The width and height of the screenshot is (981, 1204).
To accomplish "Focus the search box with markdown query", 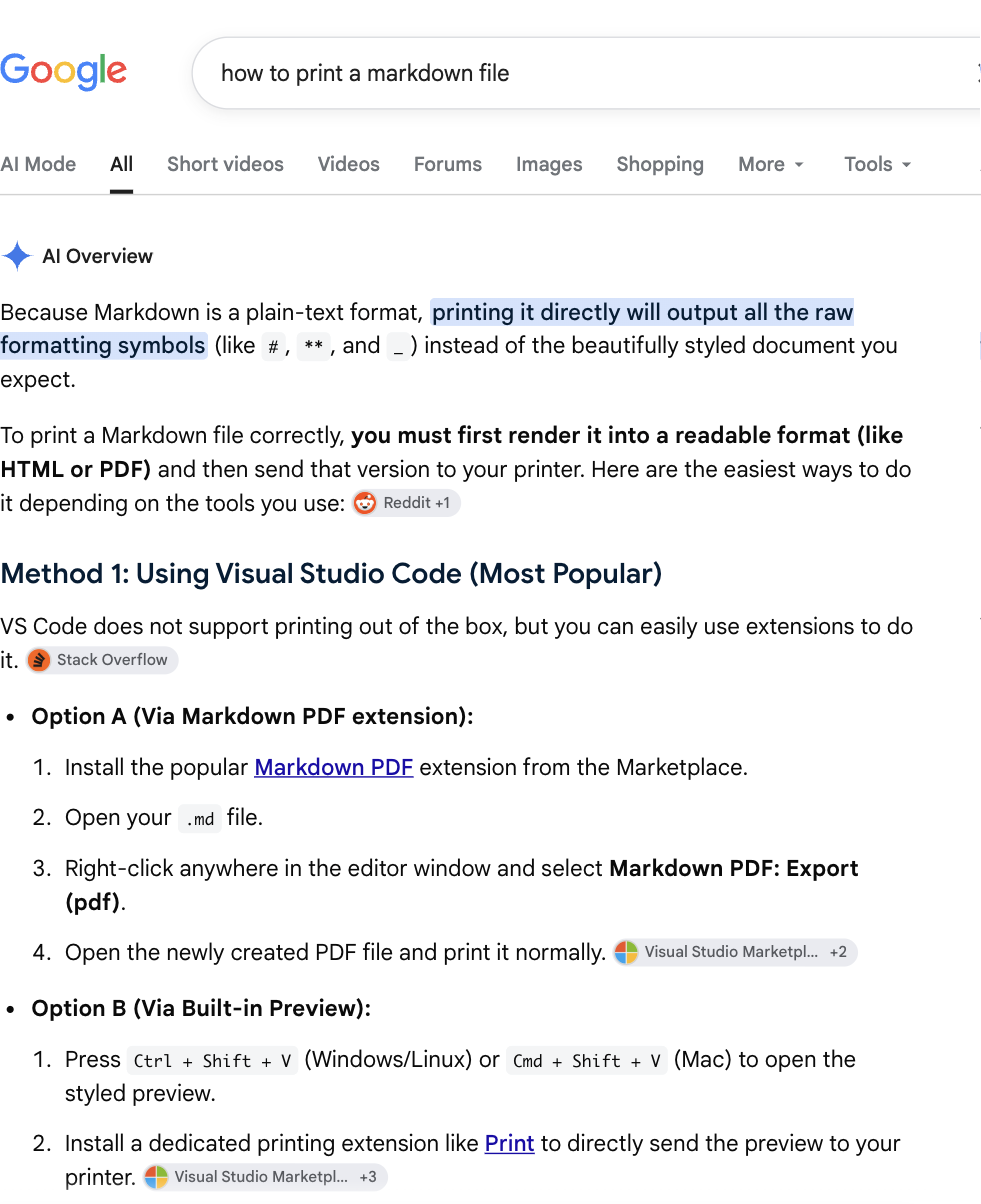I will [x=585, y=73].
